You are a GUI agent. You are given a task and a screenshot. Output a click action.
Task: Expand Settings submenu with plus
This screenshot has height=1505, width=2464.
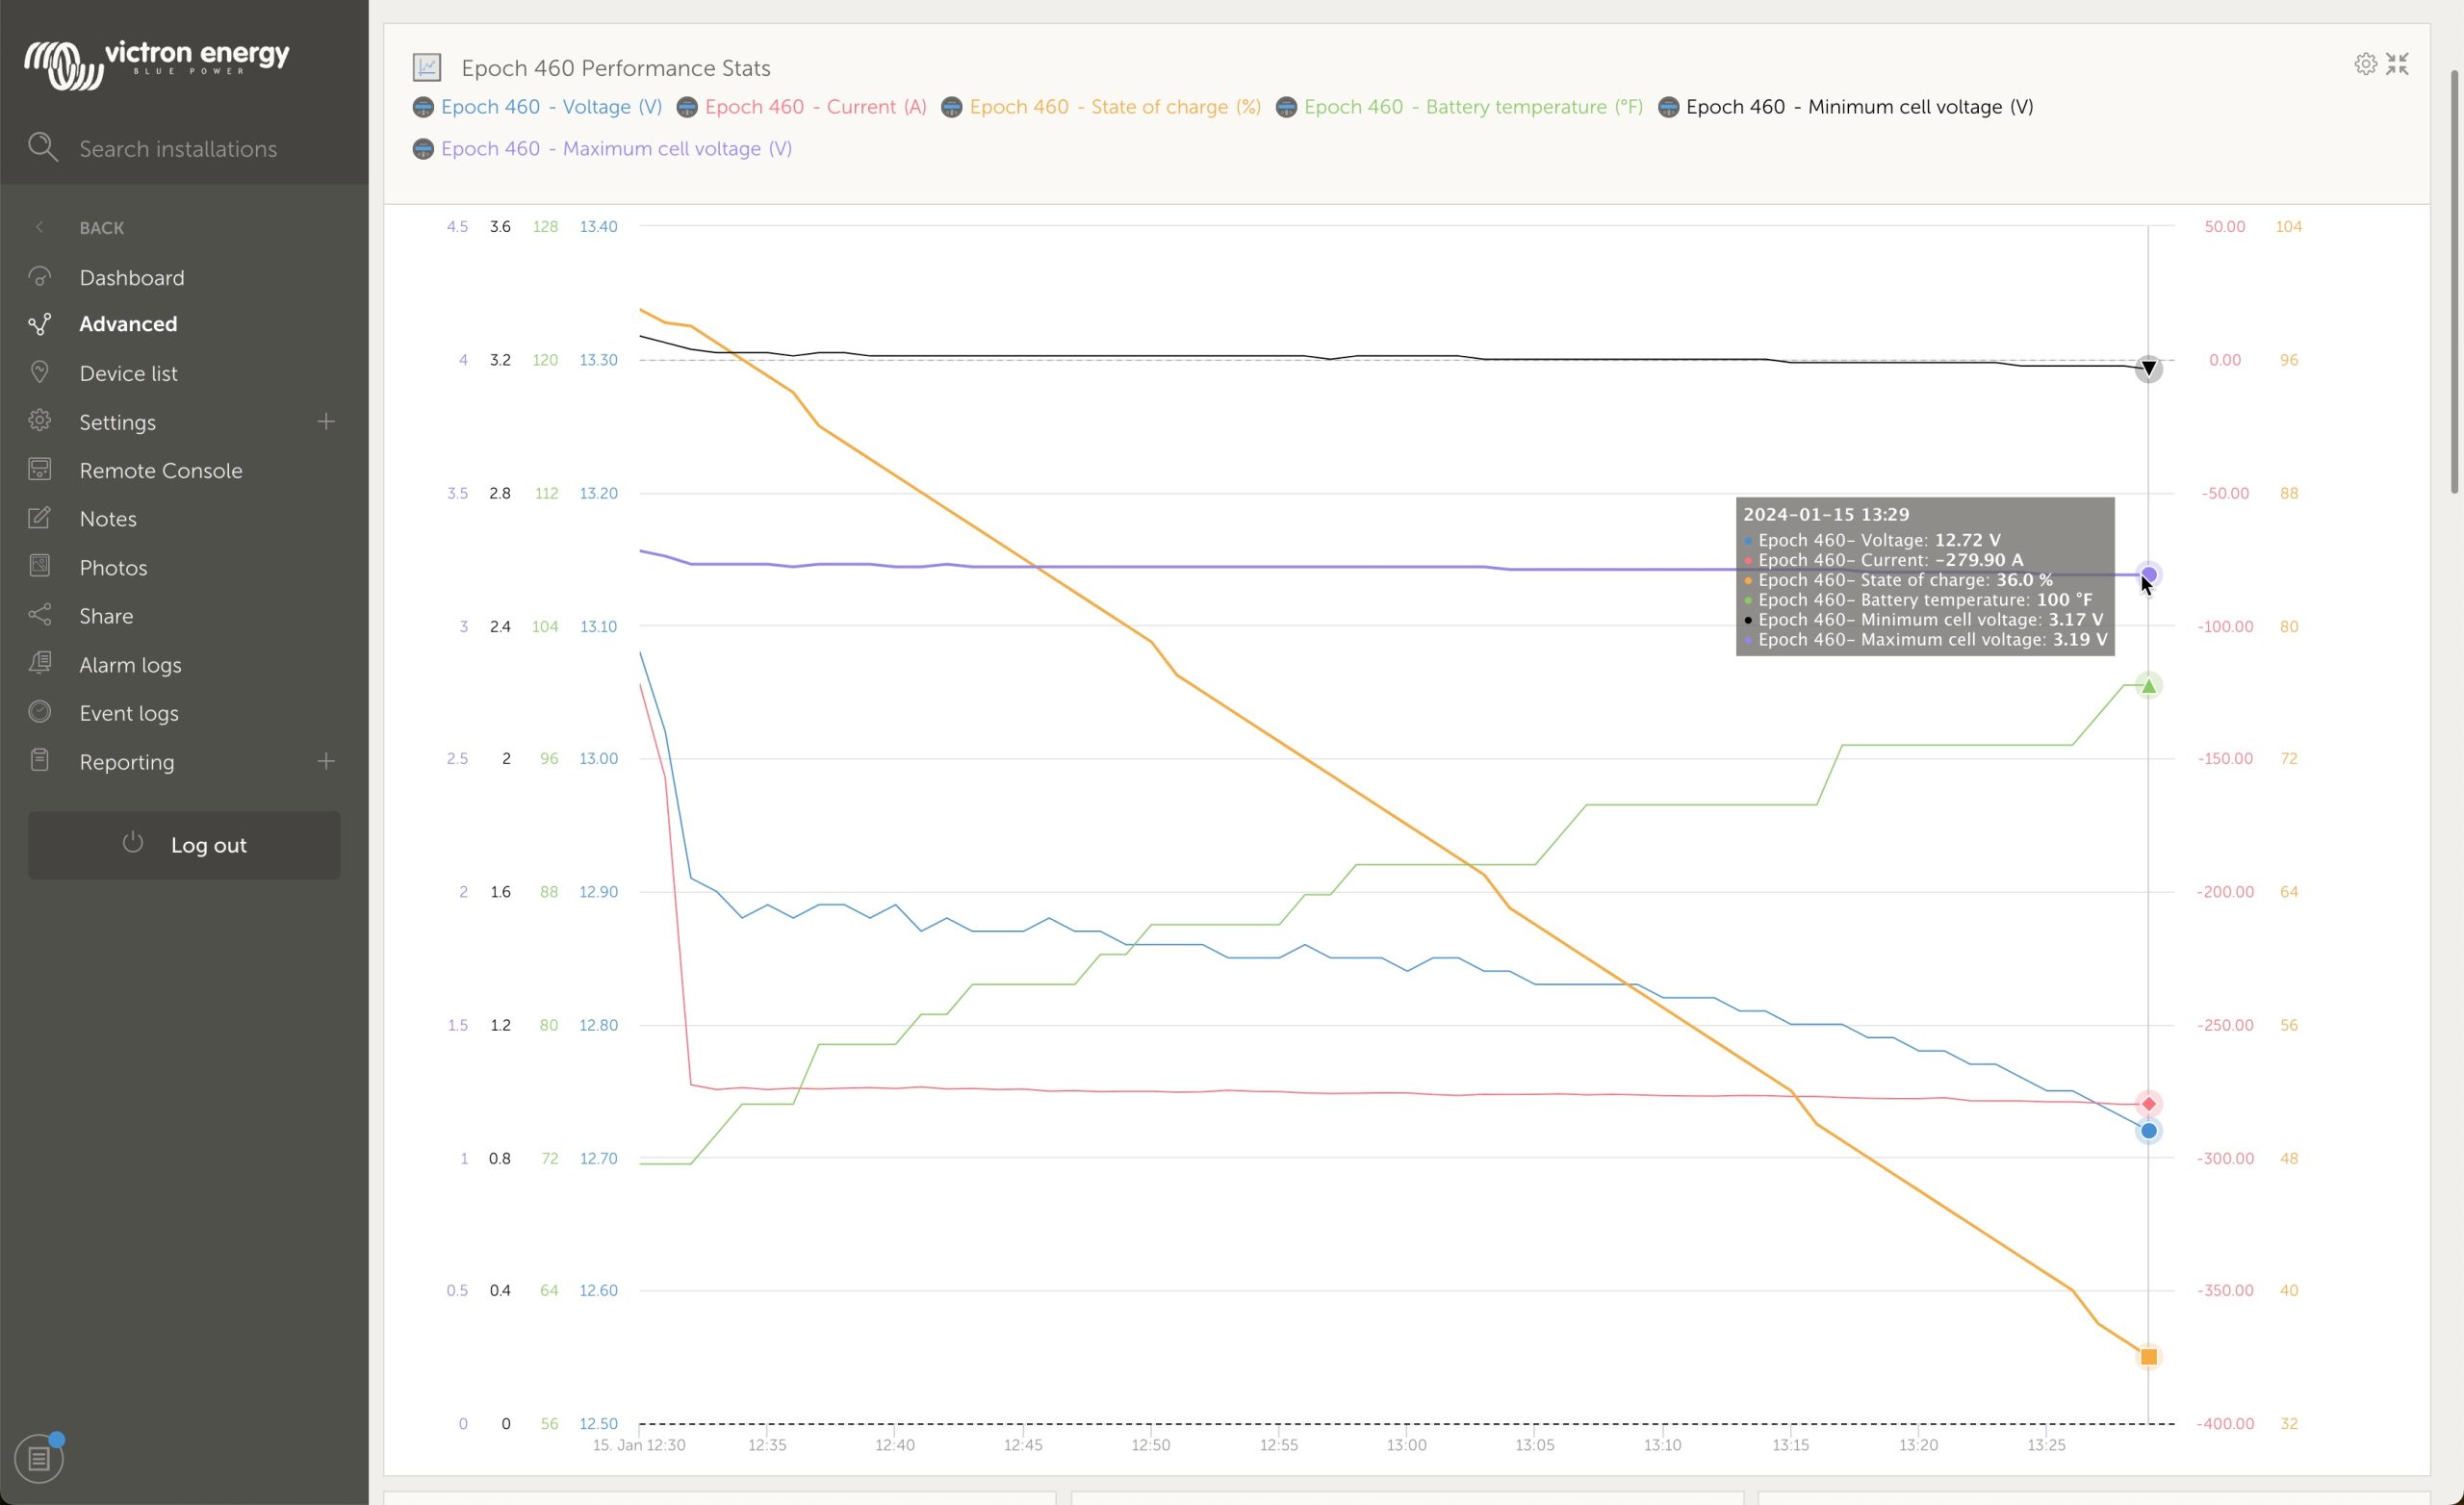[326, 421]
